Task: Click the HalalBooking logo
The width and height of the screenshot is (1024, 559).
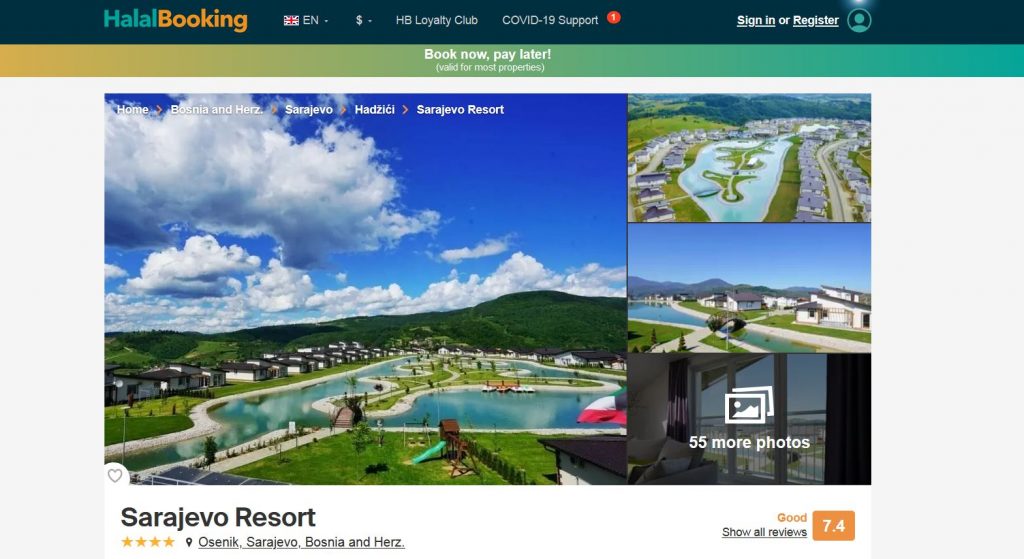Action: pos(176,20)
